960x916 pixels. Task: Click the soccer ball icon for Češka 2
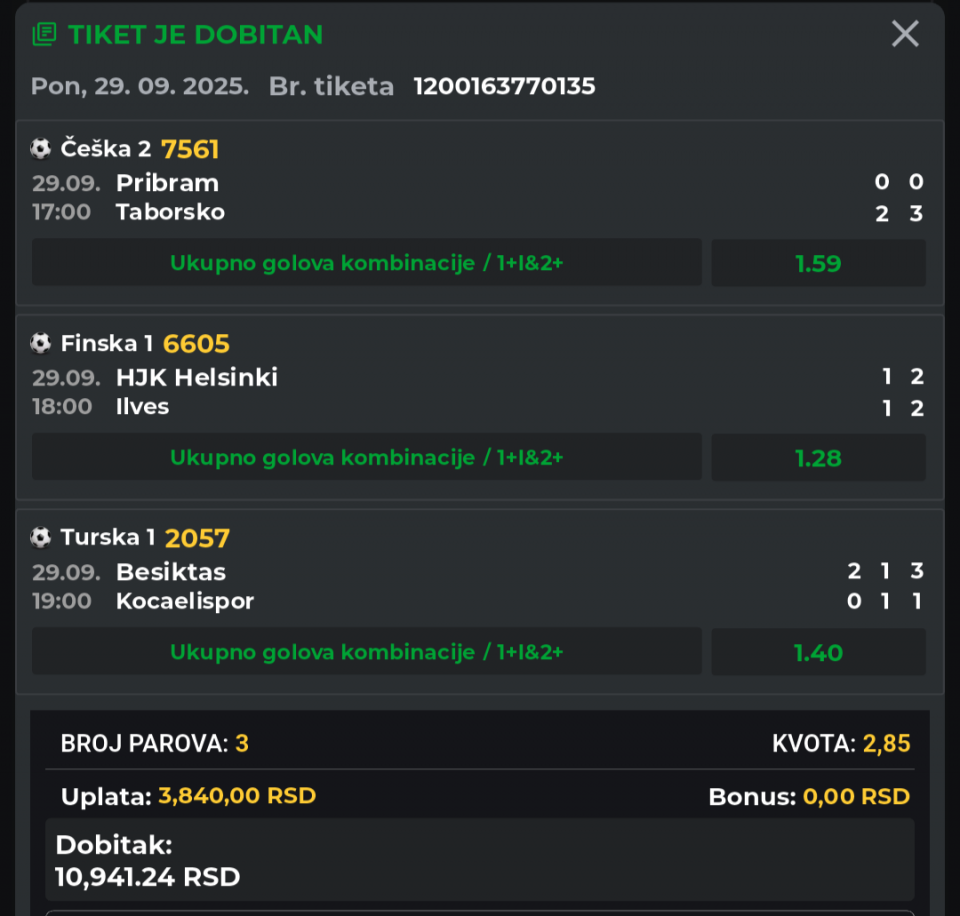pos(40,149)
